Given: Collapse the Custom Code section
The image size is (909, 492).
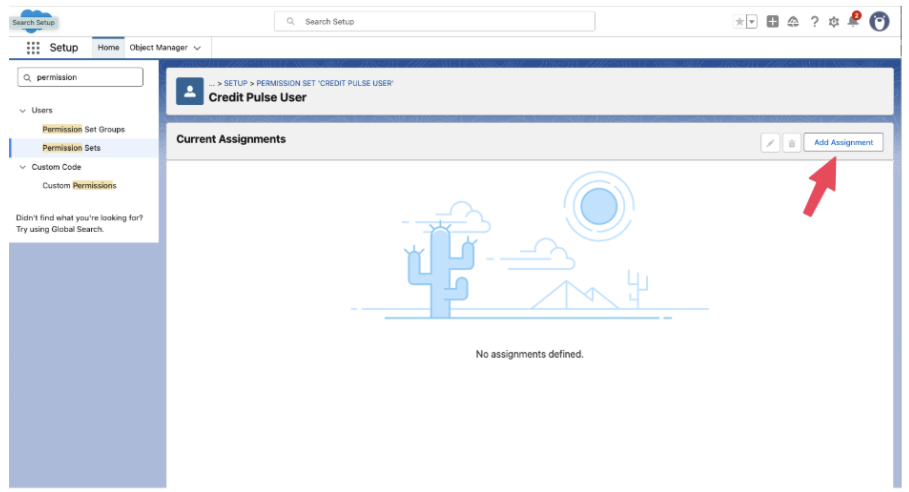Looking at the screenshot, I should coord(23,167).
